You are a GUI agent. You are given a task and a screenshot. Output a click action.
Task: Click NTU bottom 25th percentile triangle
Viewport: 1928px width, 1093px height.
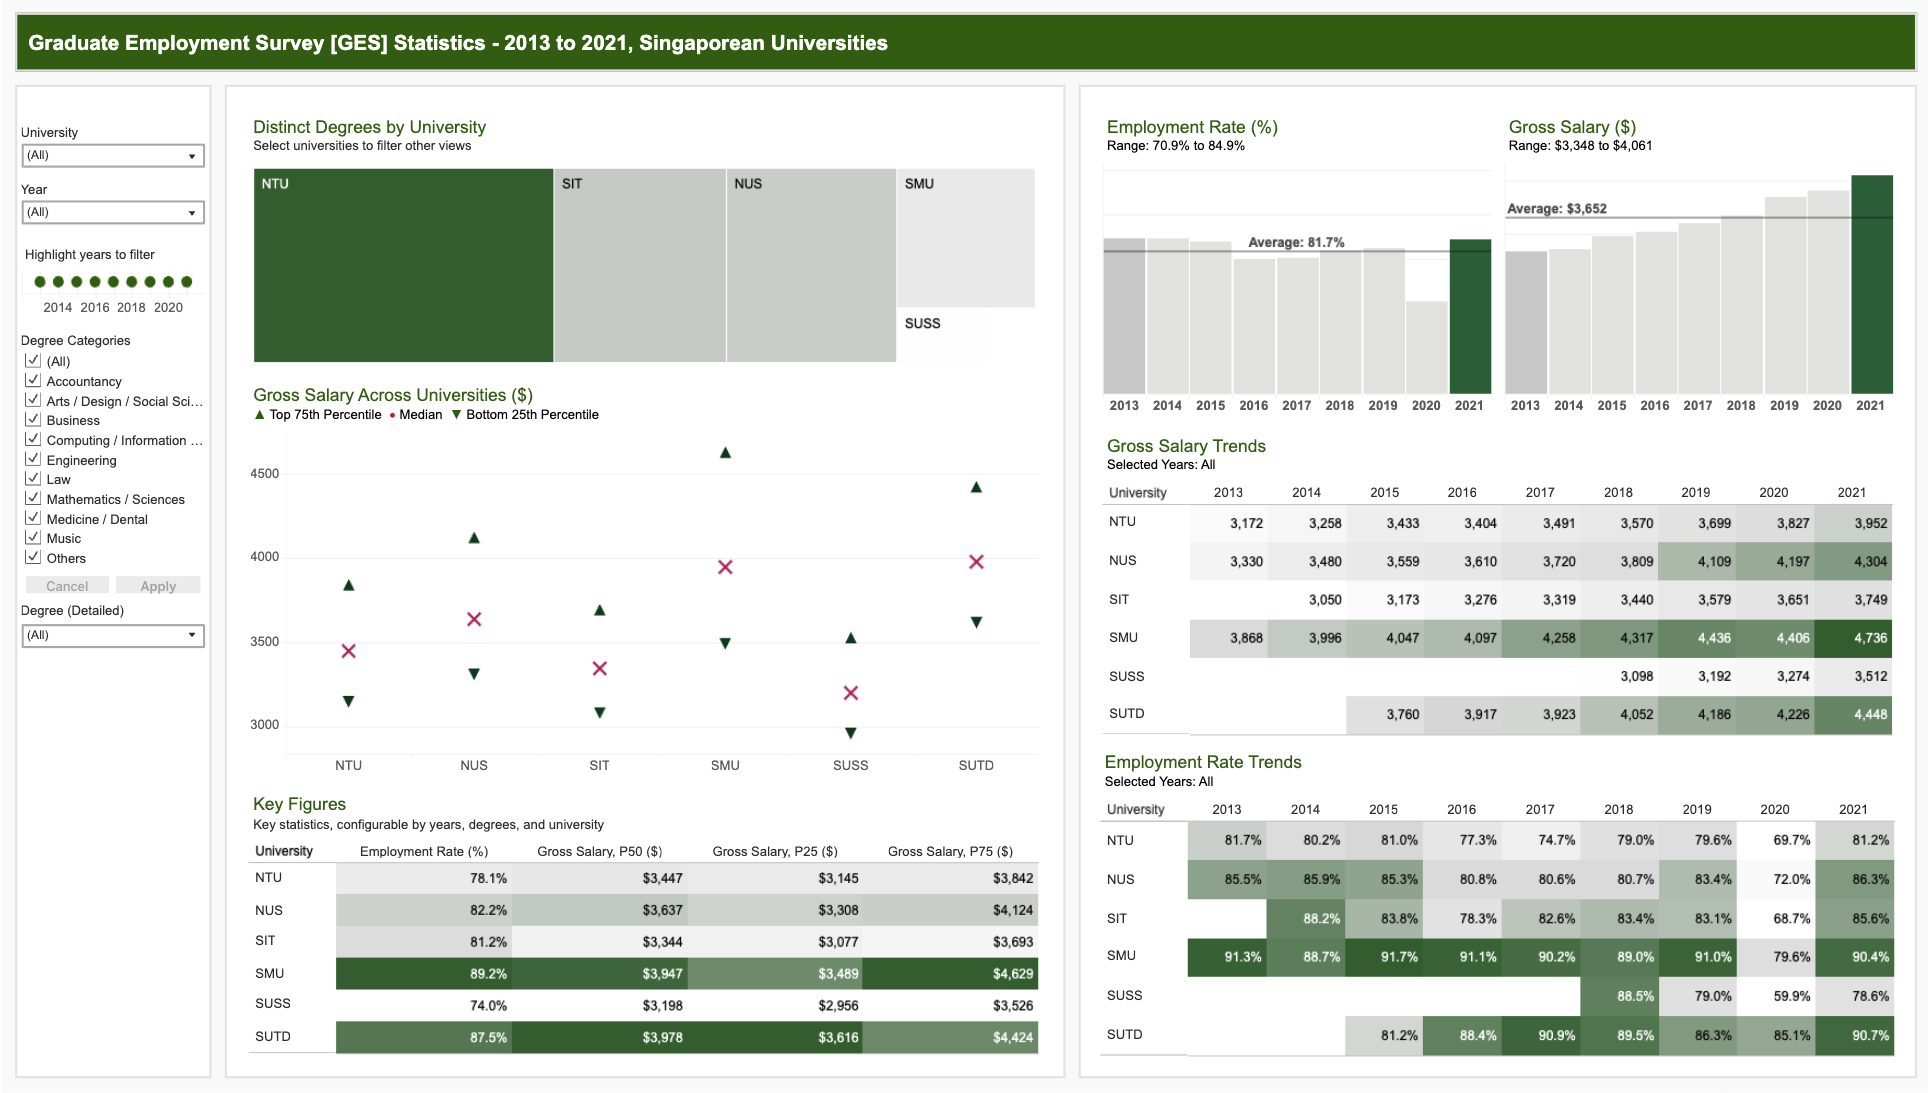[x=348, y=702]
